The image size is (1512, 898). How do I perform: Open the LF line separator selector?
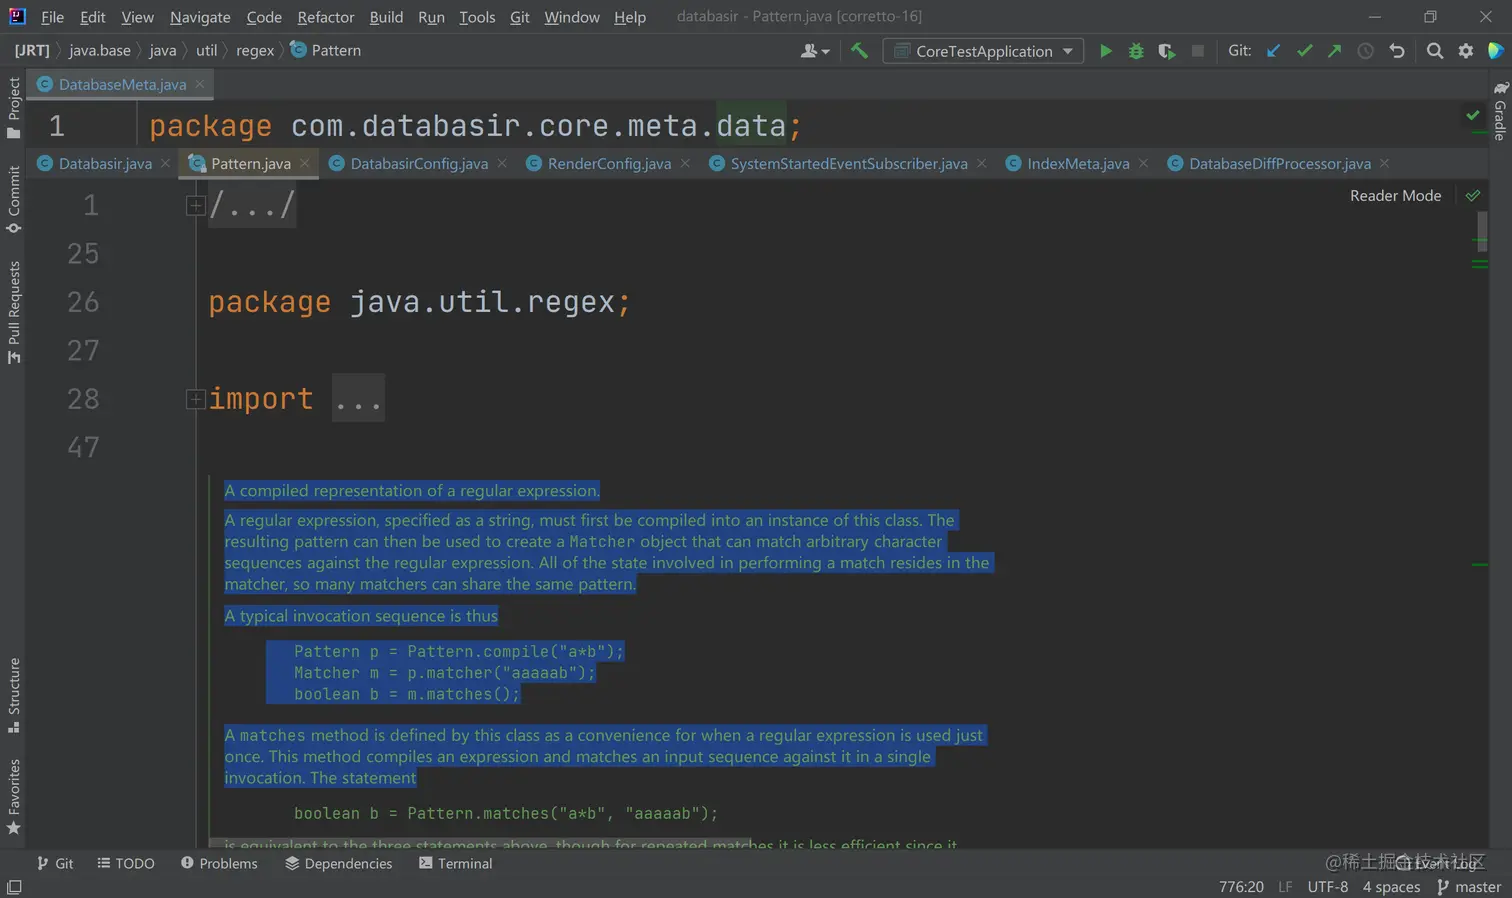point(1285,887)
